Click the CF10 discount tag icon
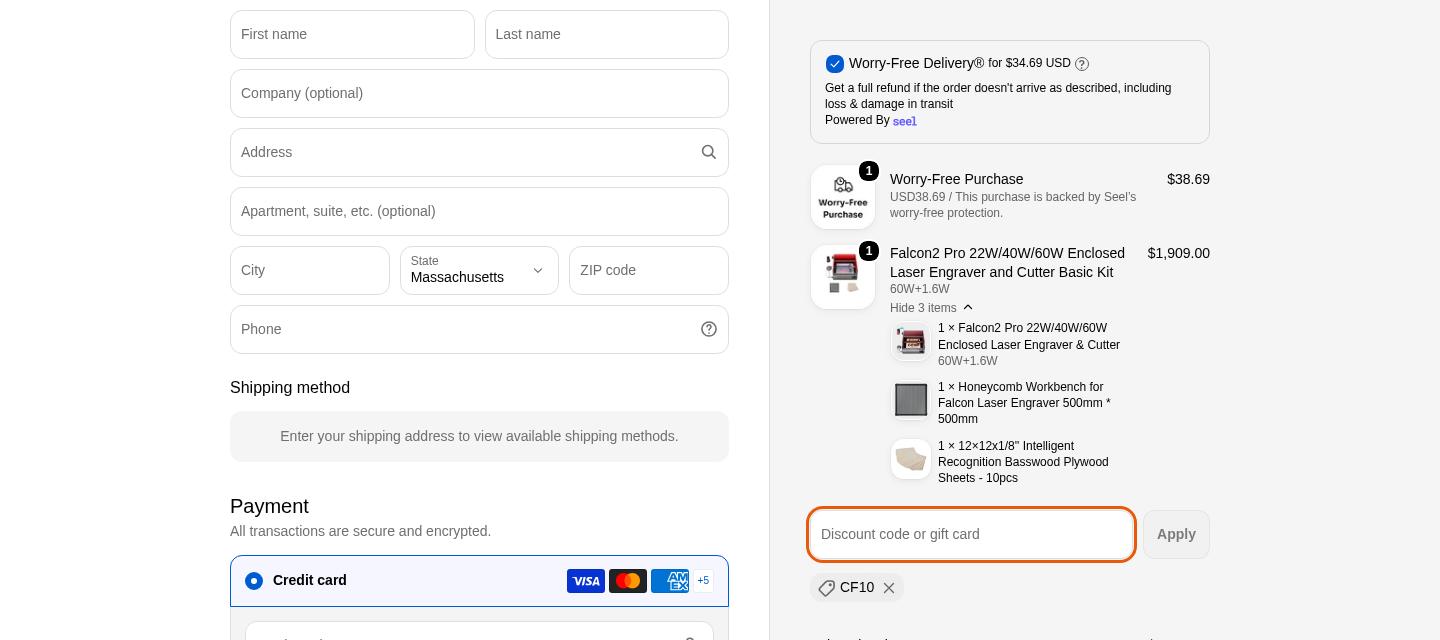Screen dimensions: 1440x640 pyautogui.click(x=826, y=588)
